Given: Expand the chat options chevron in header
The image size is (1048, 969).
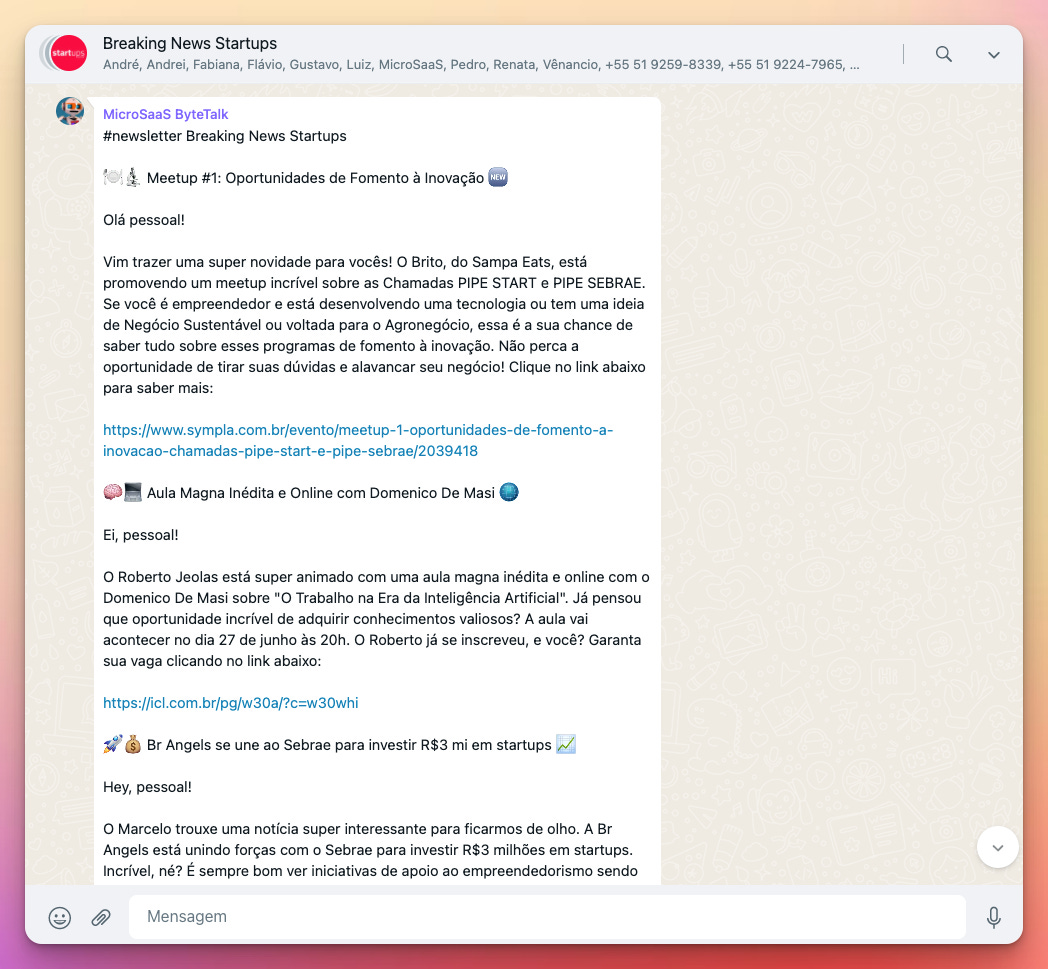Looking at the screenshot, I should 994,55.
